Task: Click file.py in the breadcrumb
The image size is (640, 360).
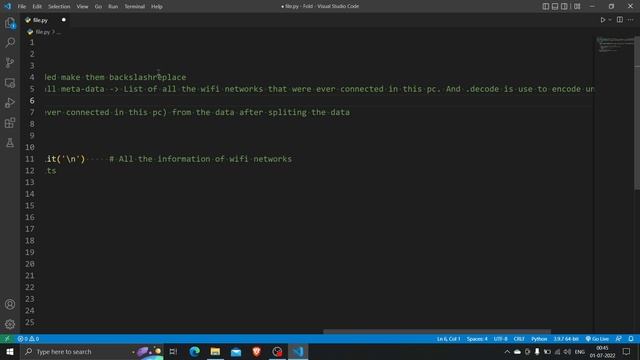Action: [x=42, y=32]
